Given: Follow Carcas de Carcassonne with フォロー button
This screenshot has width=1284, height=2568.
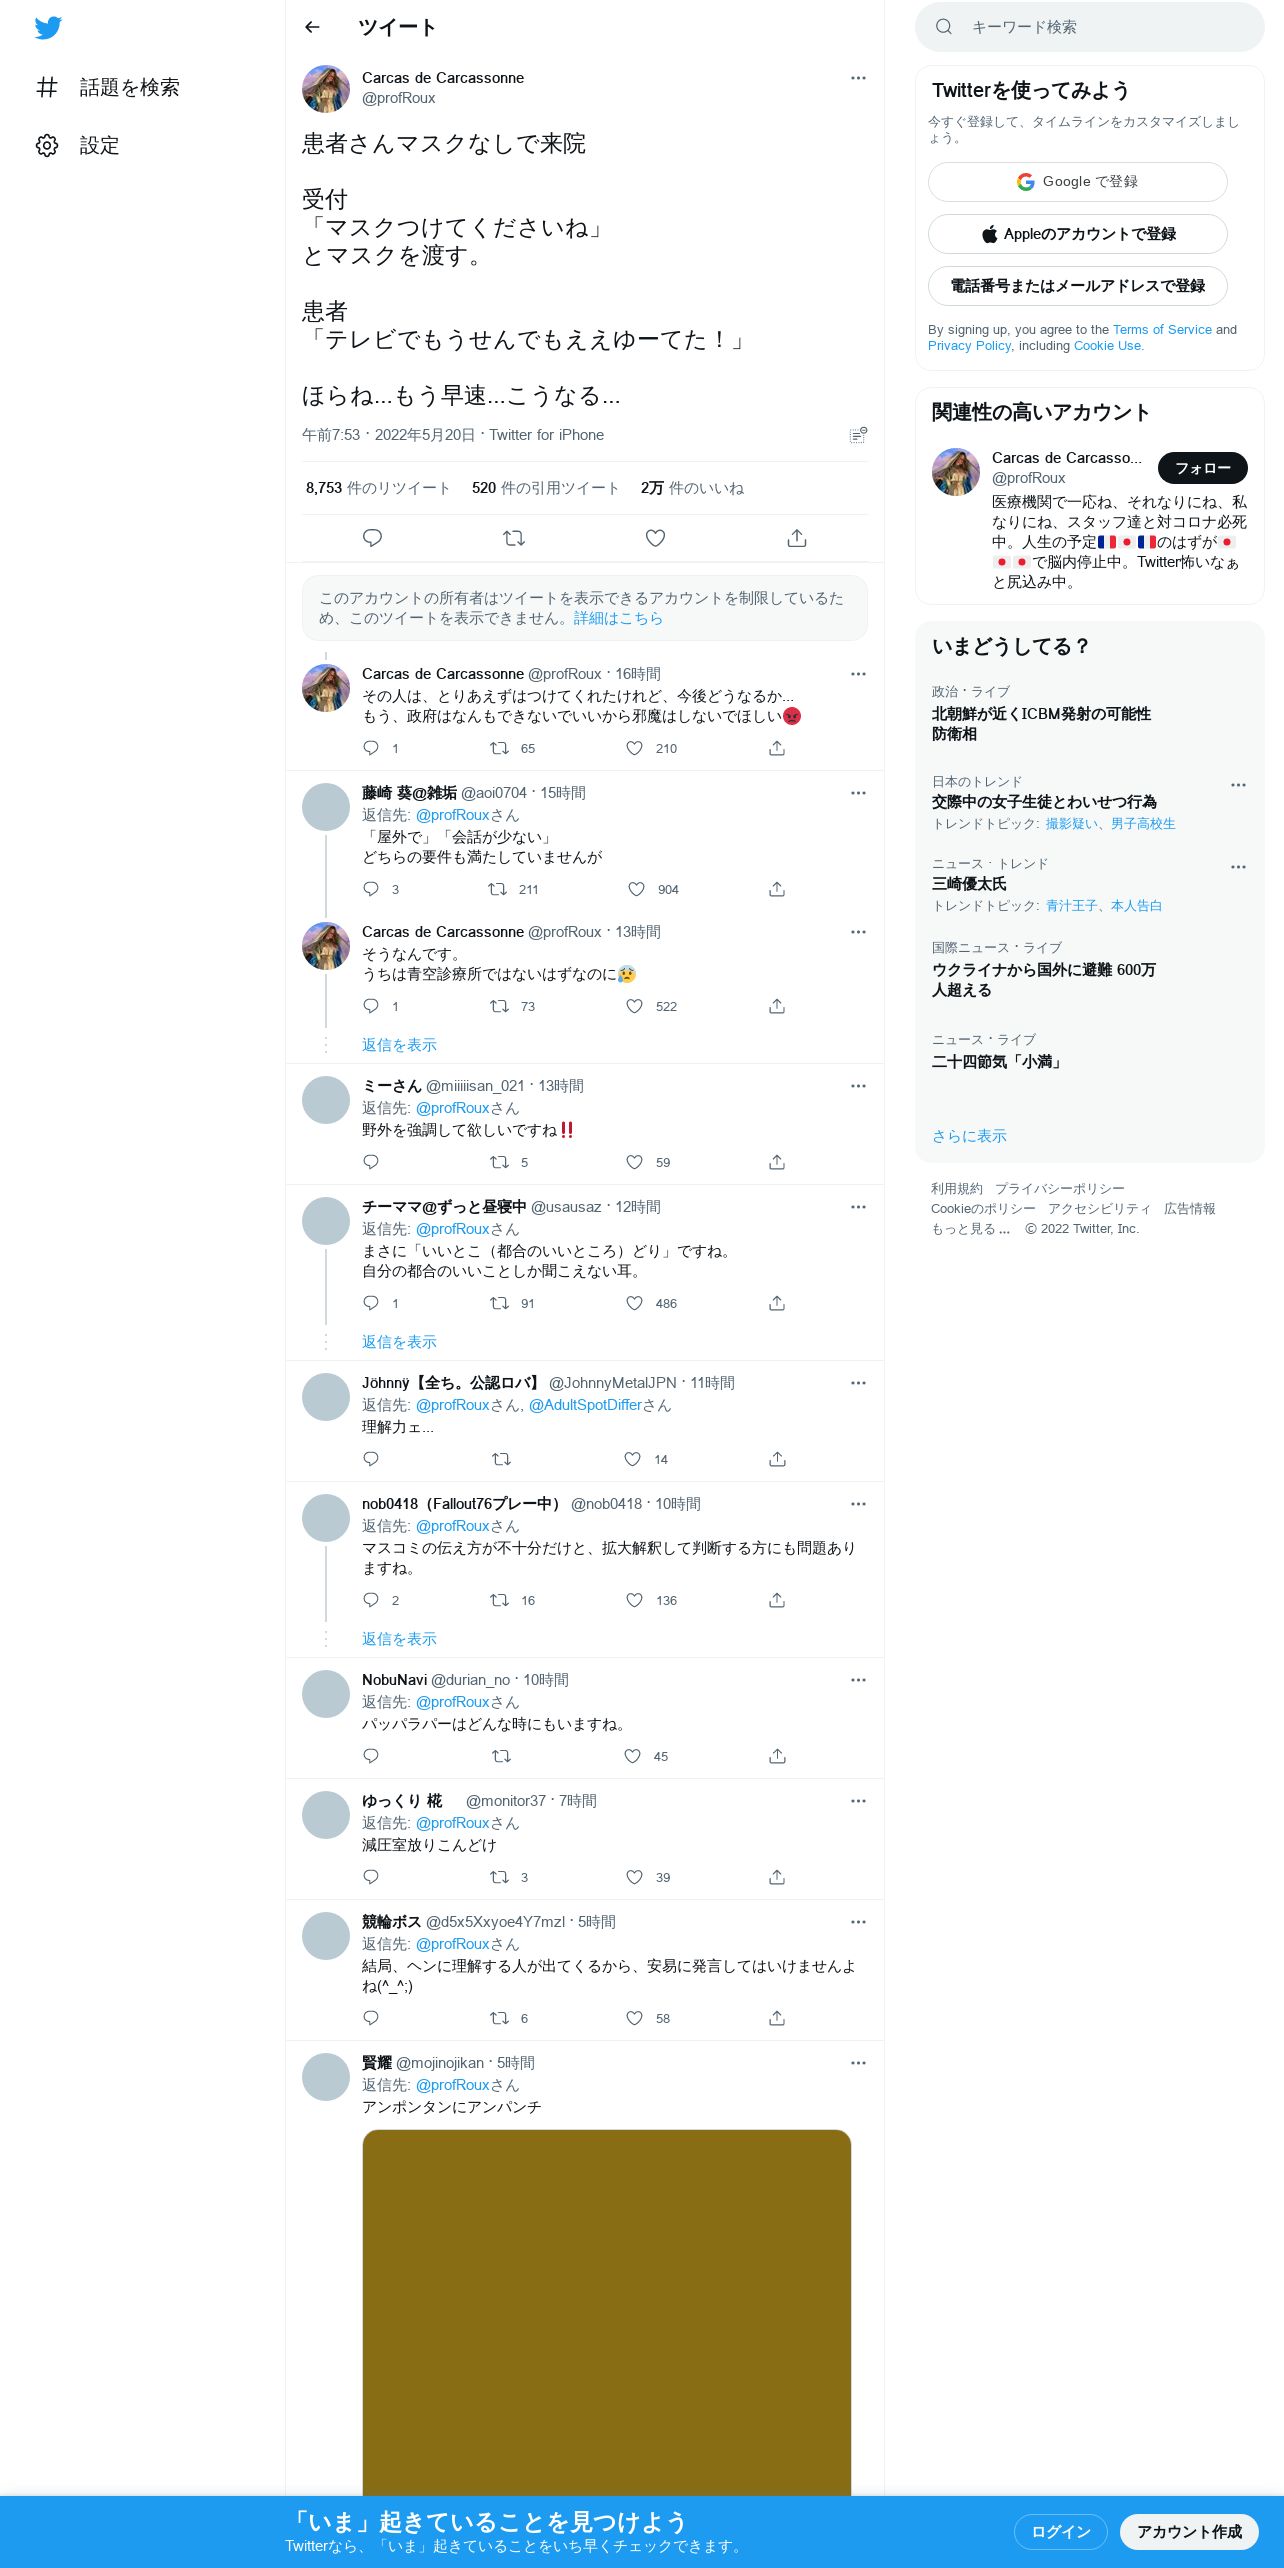Looking at the screenshot, I should (1202, 468).
